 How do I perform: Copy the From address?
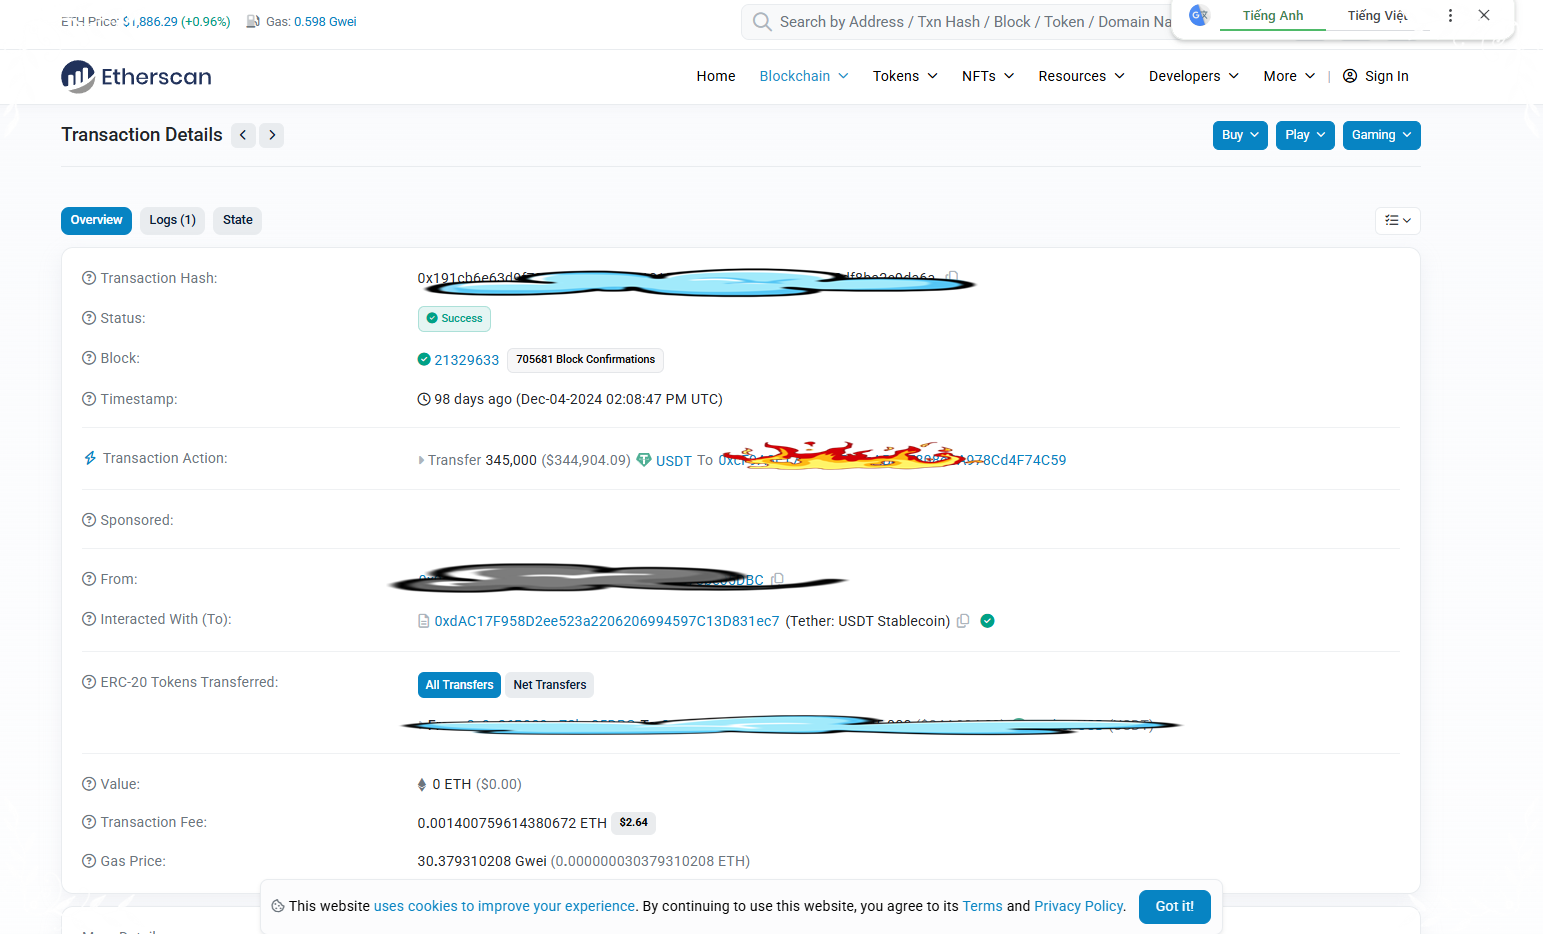pos(778,579)
